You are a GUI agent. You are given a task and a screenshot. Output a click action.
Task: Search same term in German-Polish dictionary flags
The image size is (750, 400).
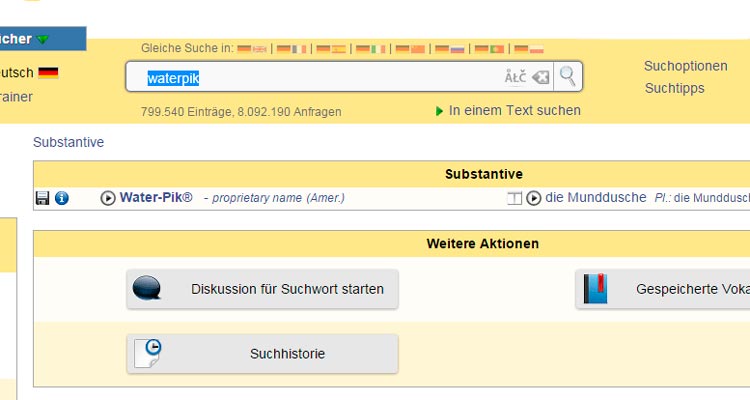click(529, 49)
